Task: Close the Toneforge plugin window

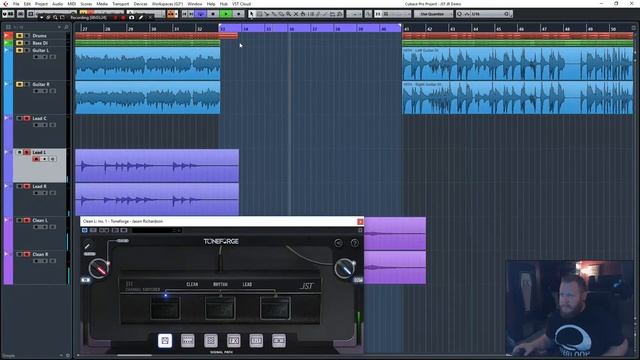Action: coord(360,222)
